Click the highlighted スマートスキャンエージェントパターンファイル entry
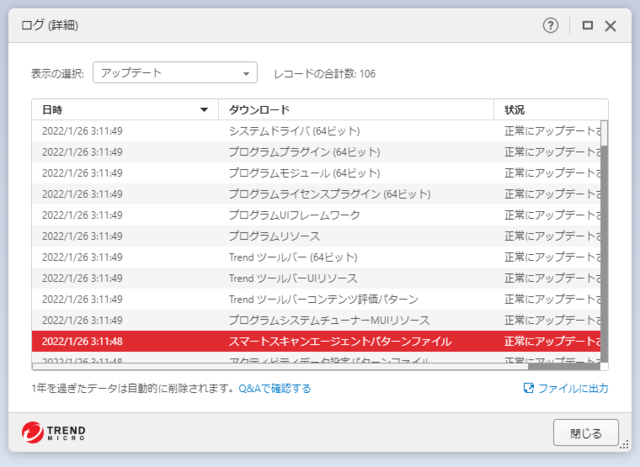The image size is (640, 467). [340, 341]
